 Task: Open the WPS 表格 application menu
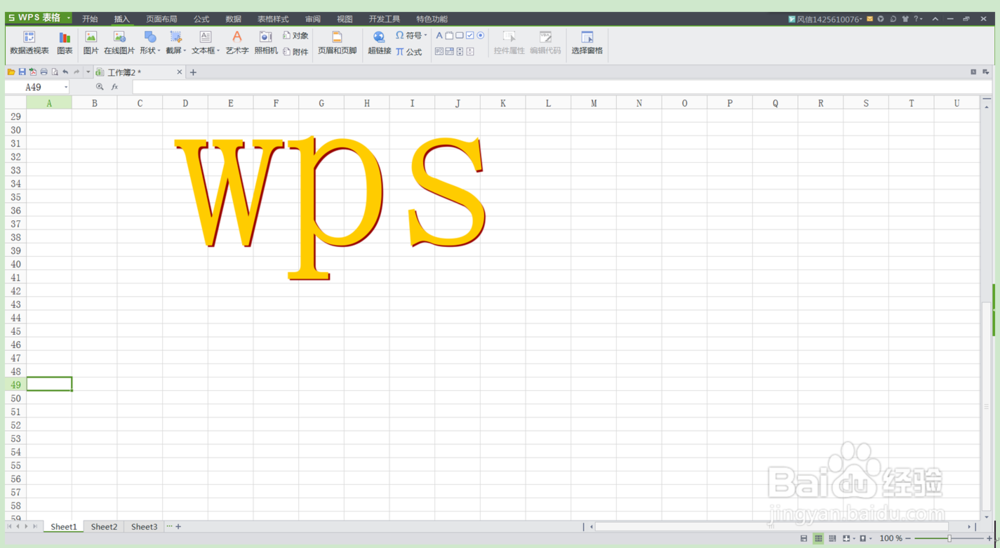[39, 18]
